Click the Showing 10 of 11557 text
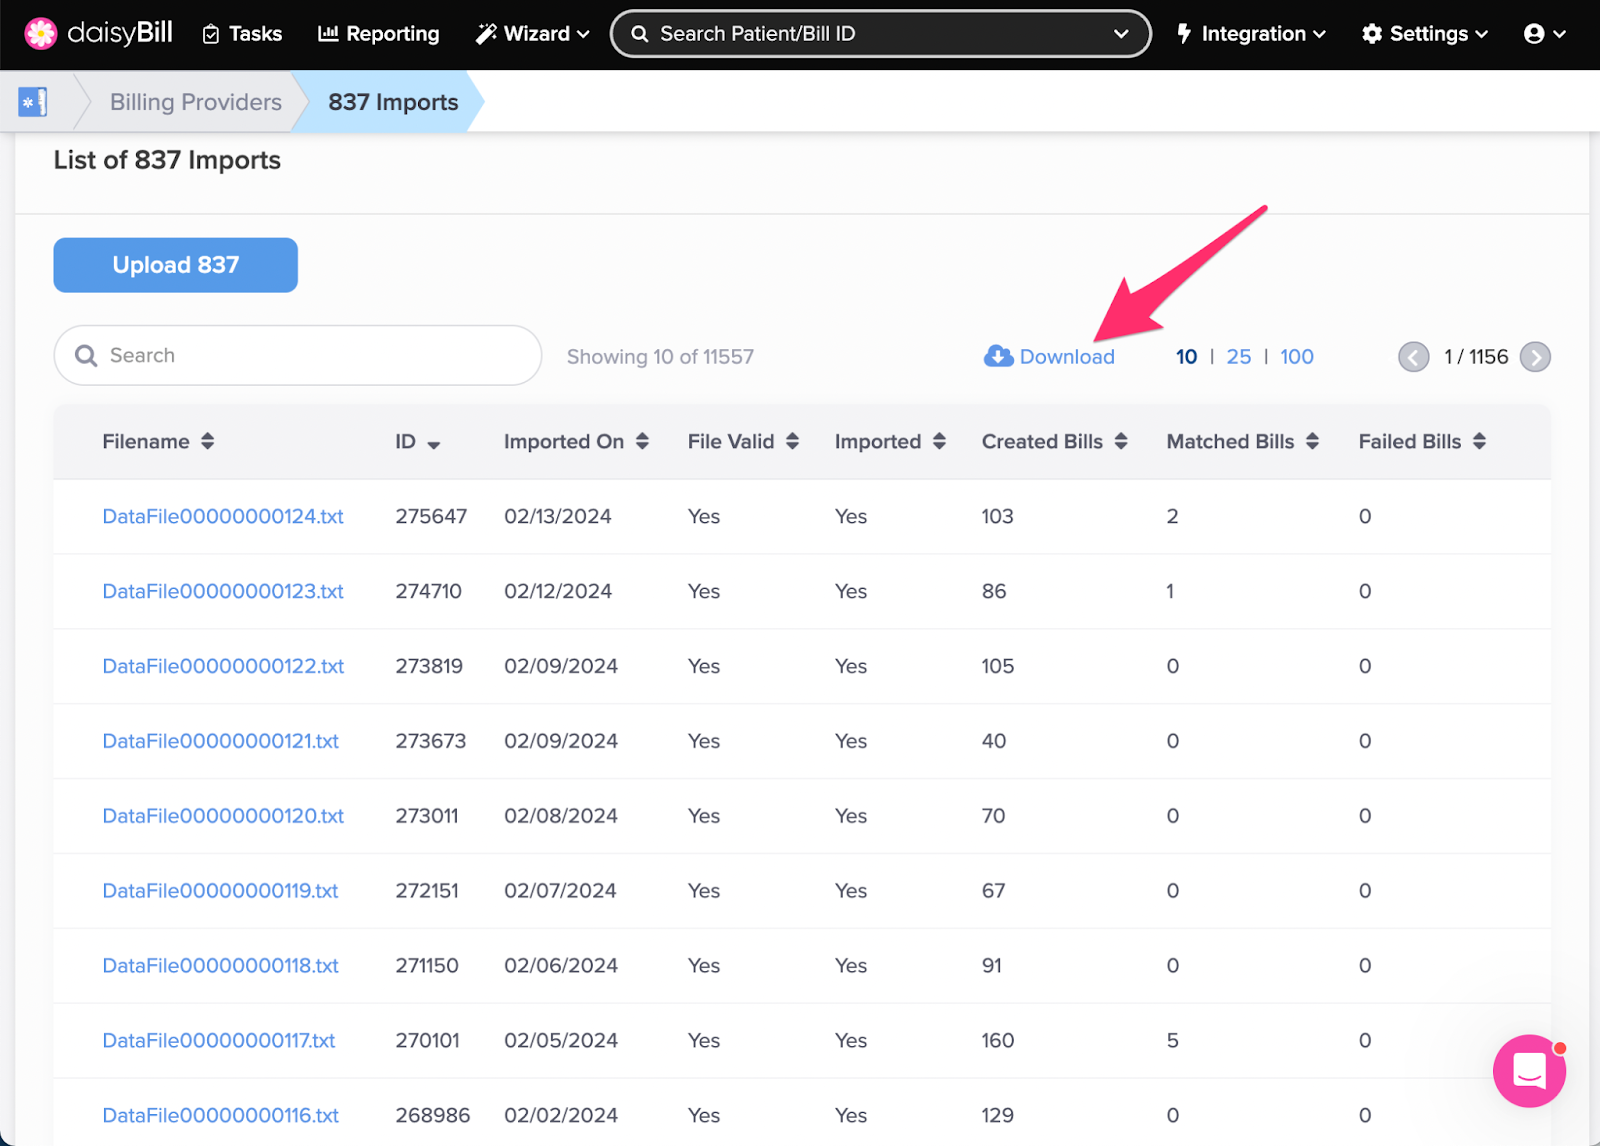 (660, 357)
